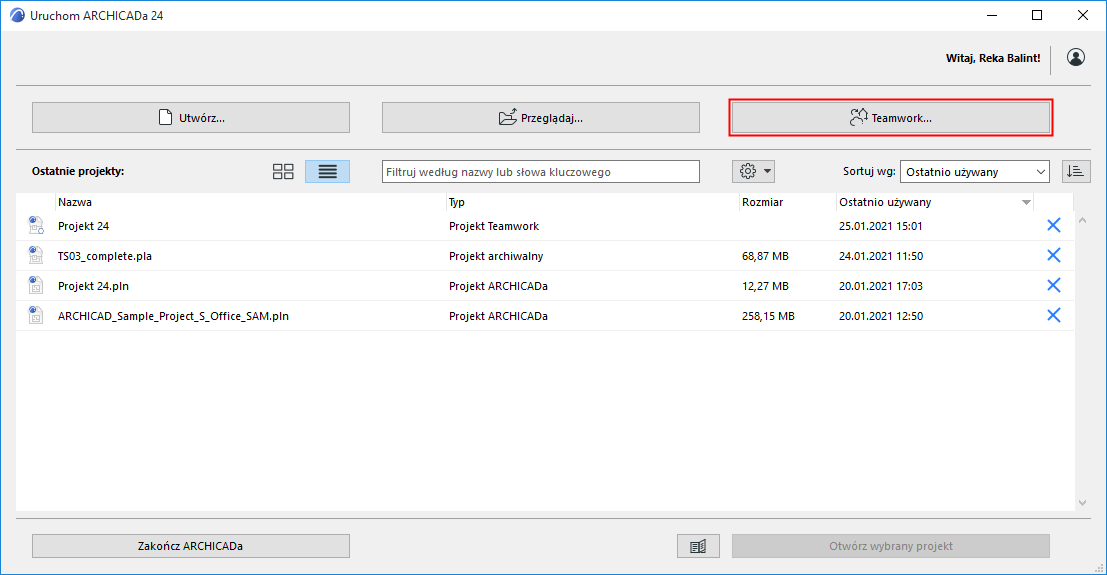Open the user account profile icon
The height and width of the screenshot is (575, 1107).
(x=1076, y=57)
